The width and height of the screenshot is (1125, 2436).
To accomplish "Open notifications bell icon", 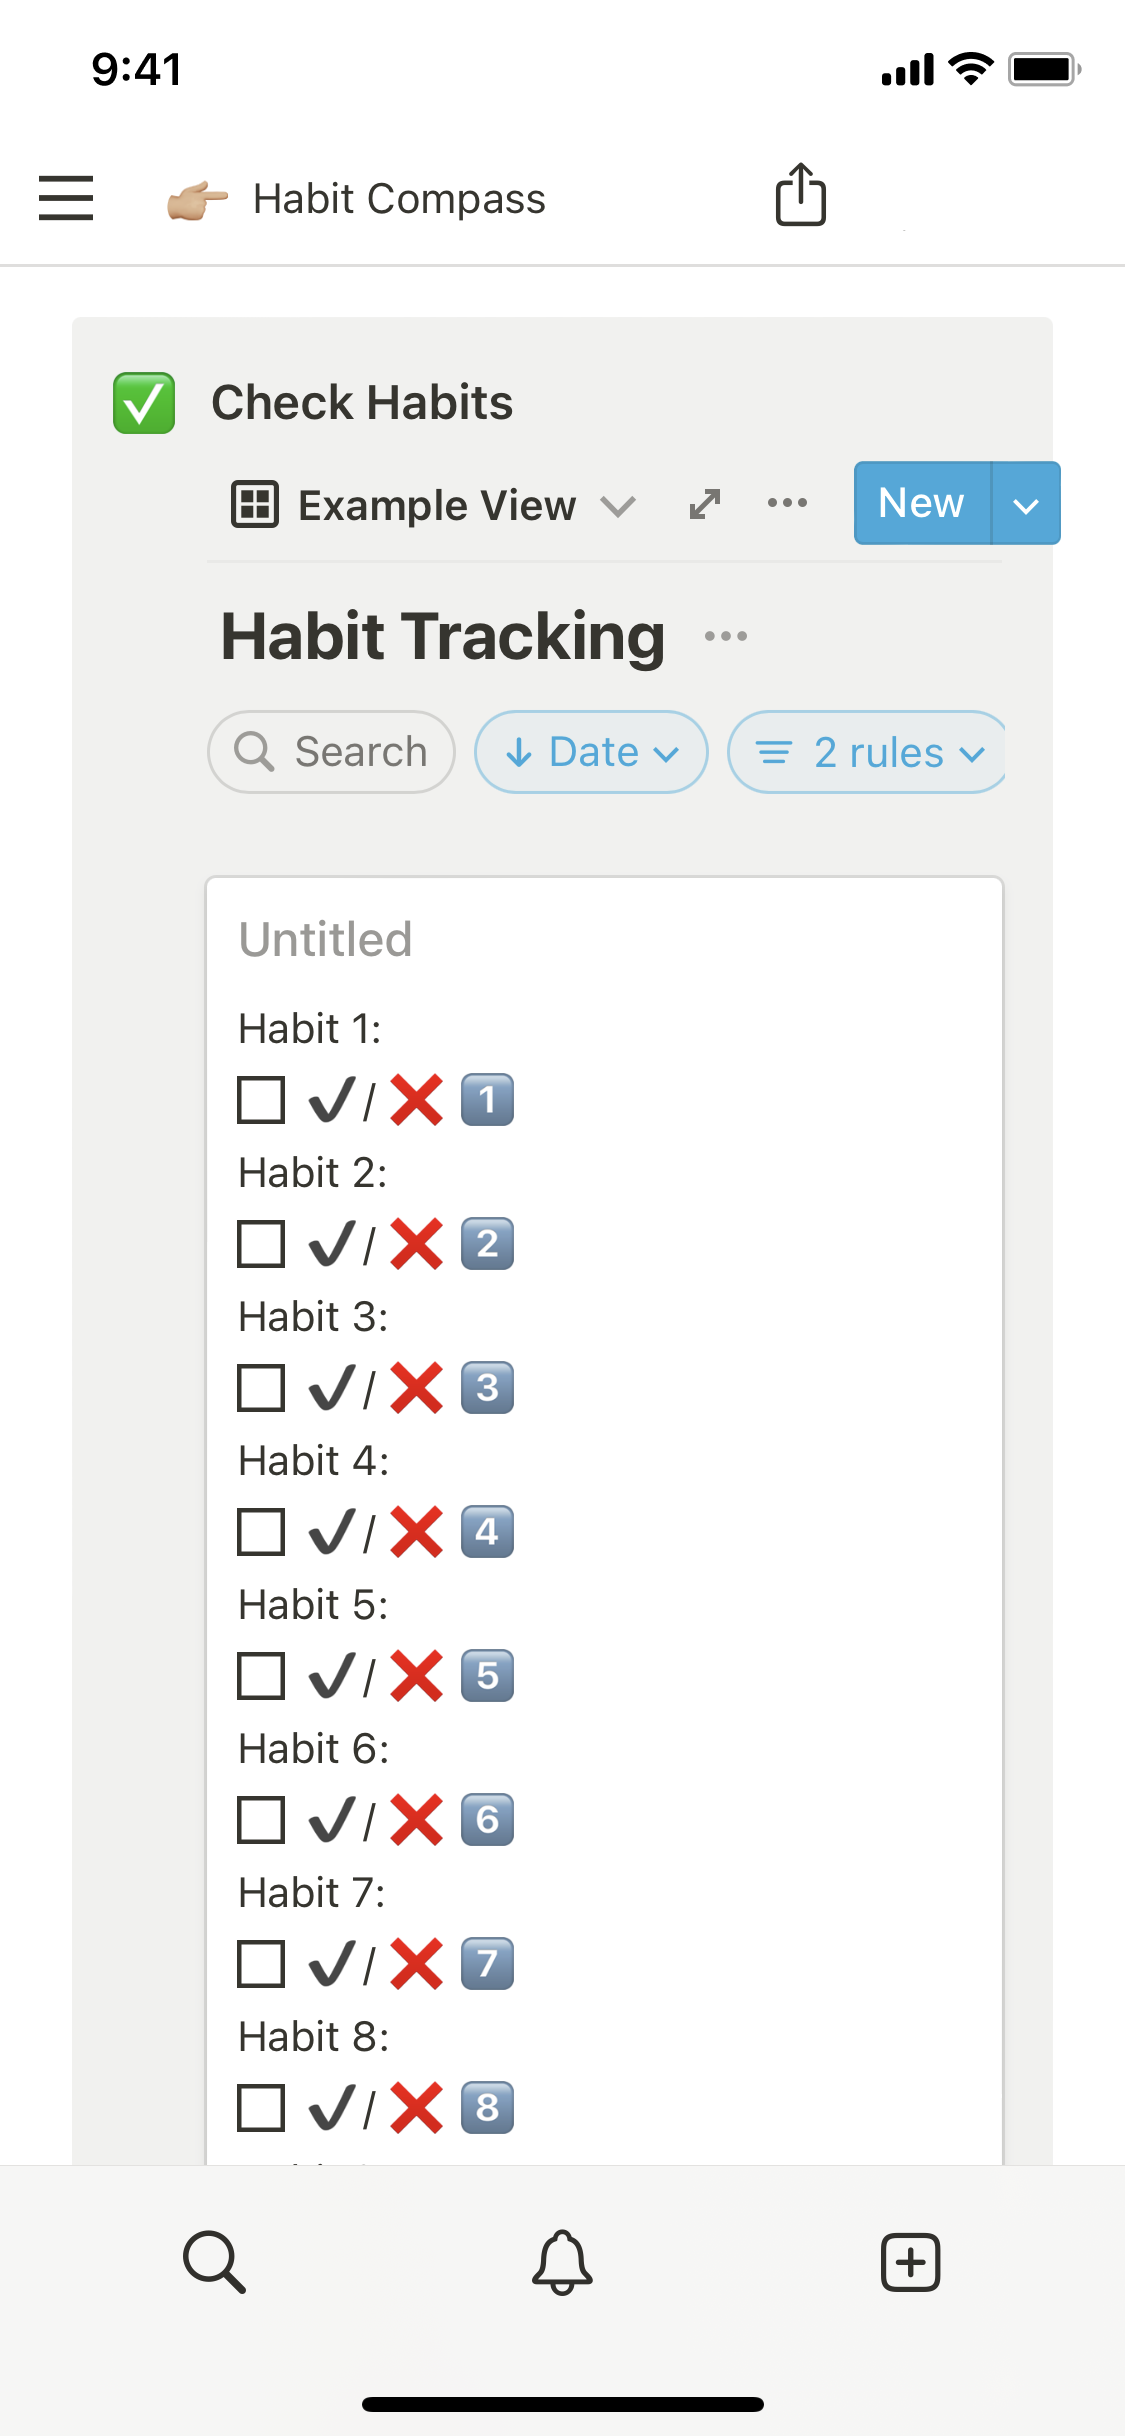I will (x=562, y=2261).
